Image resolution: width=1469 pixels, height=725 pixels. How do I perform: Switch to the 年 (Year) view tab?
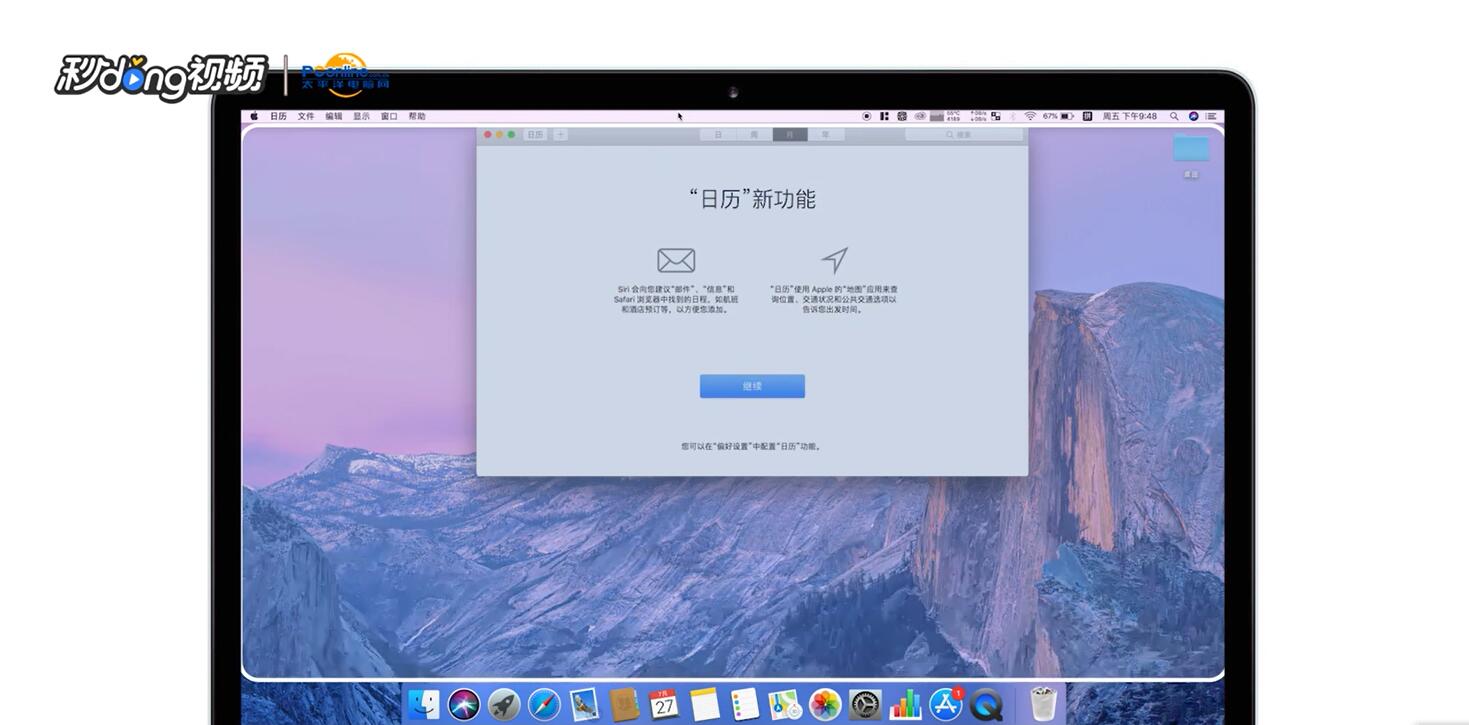tap(826, 135)
